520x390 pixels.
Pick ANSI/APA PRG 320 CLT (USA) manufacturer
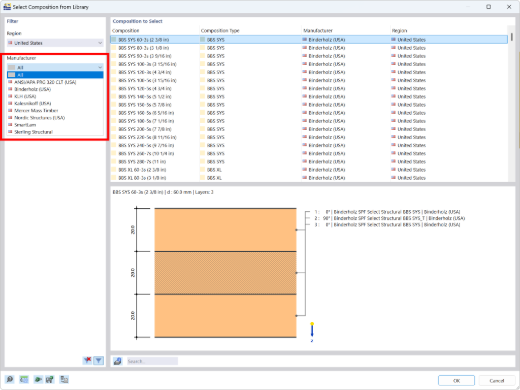coord(55,82)
